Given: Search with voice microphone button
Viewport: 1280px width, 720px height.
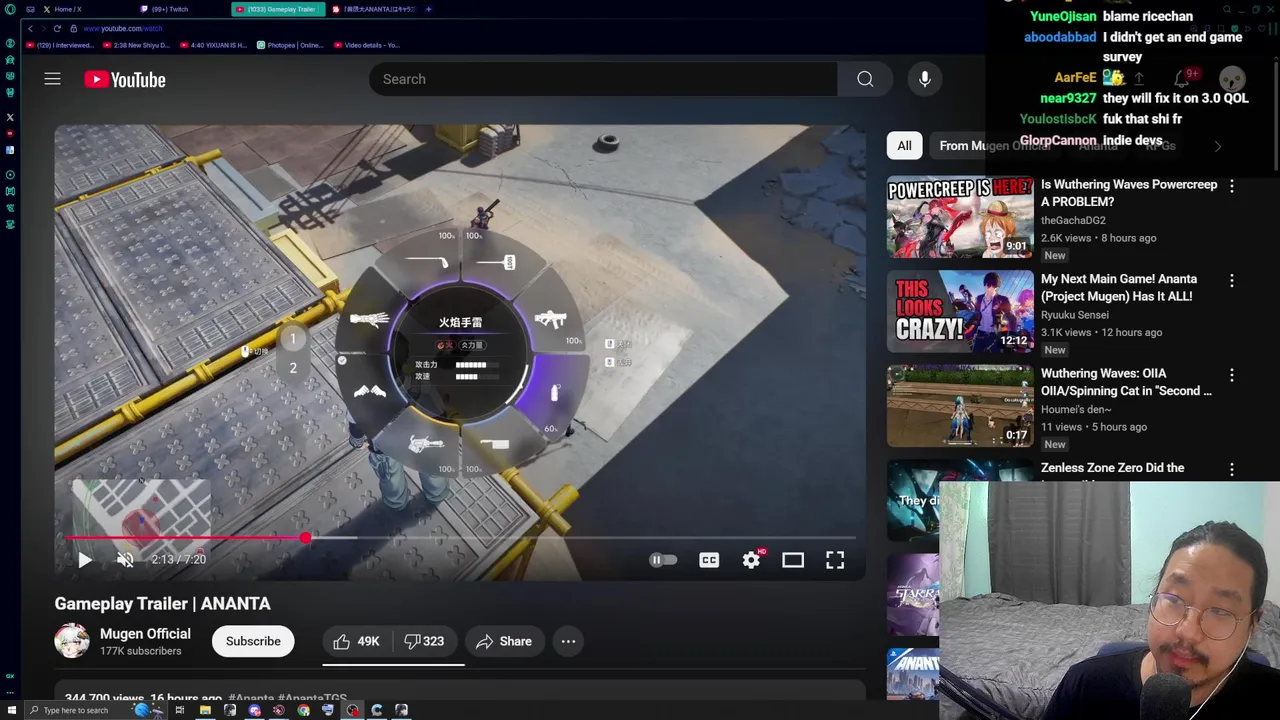Looking at the screenshot, I should coord(925,79).
